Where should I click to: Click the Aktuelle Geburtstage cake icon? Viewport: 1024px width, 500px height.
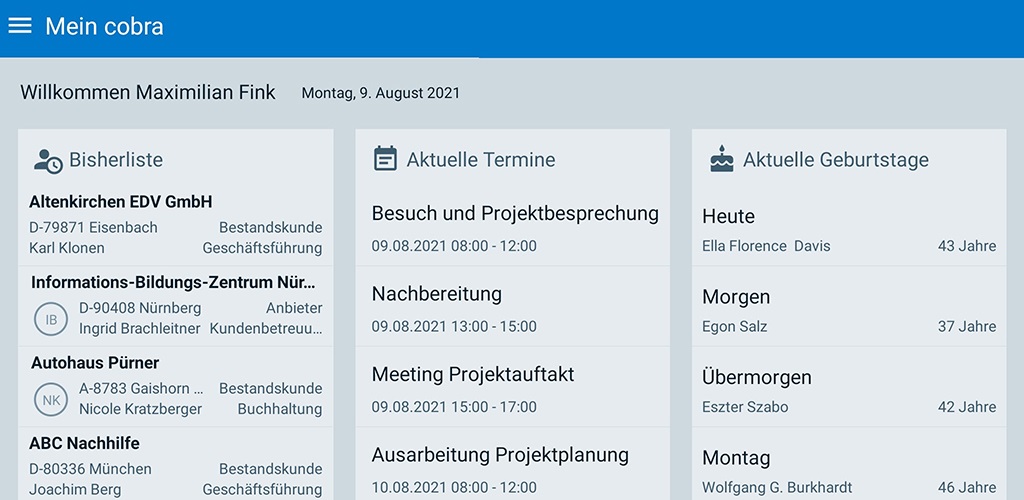(722, 159)
